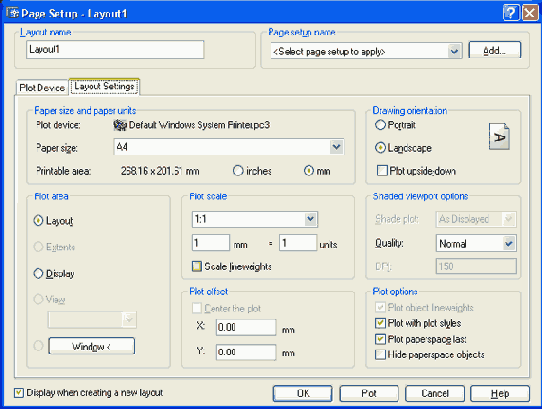Screen dimensions: 542x409
Task: Click the Layout name input field
Action: click(x=115, y=49)
